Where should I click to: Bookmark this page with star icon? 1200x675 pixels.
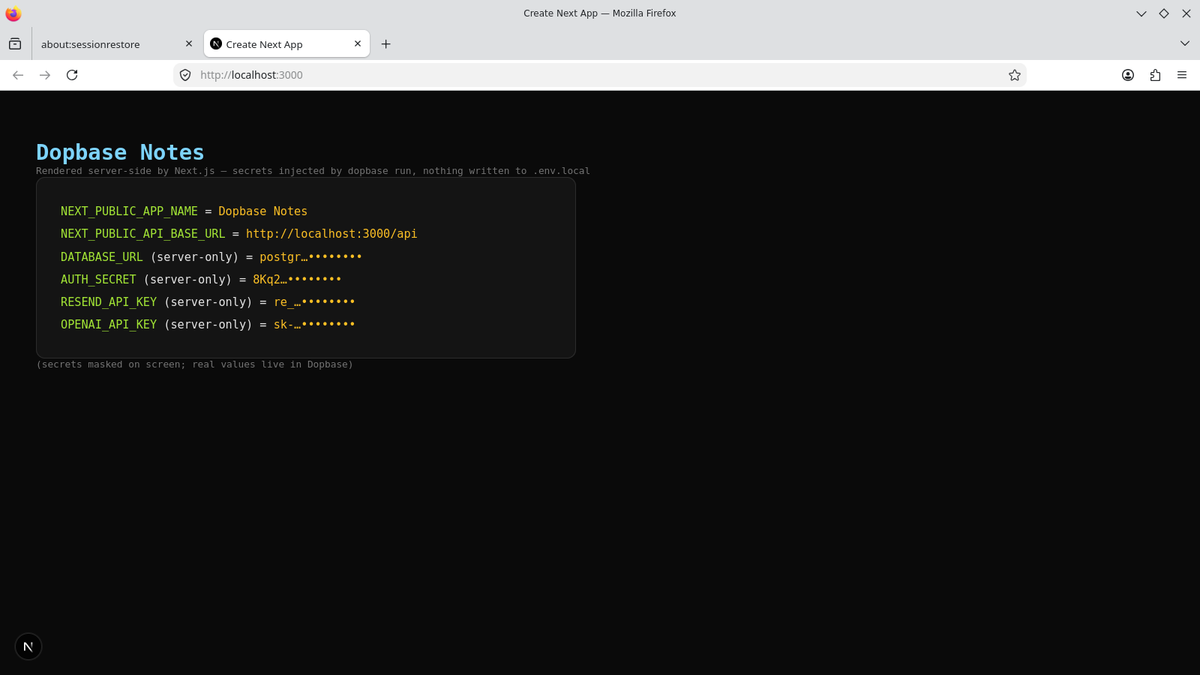coord(1014,75)
